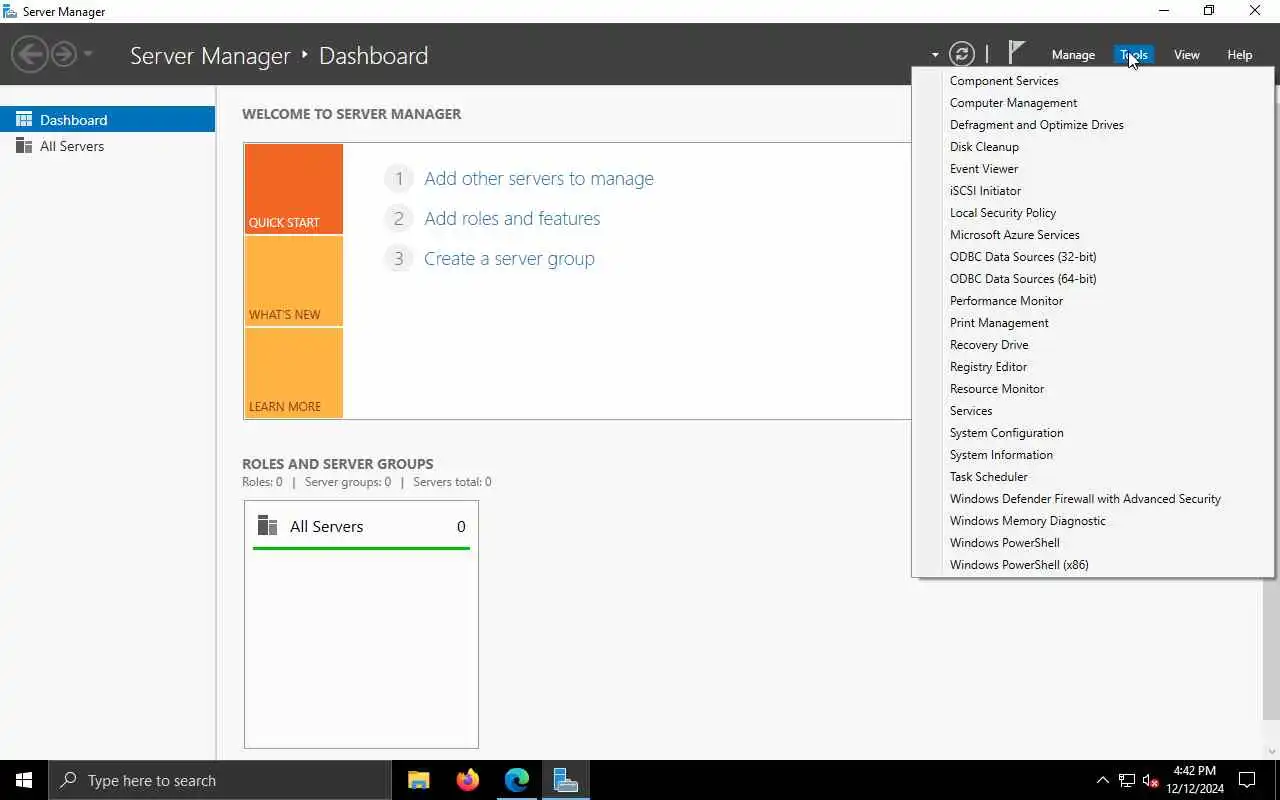Image resolution: width=1280 pixels, height=800 pixels.
Task: Choose Registry Editor from Tools menu
Action: click(1093, 367)
